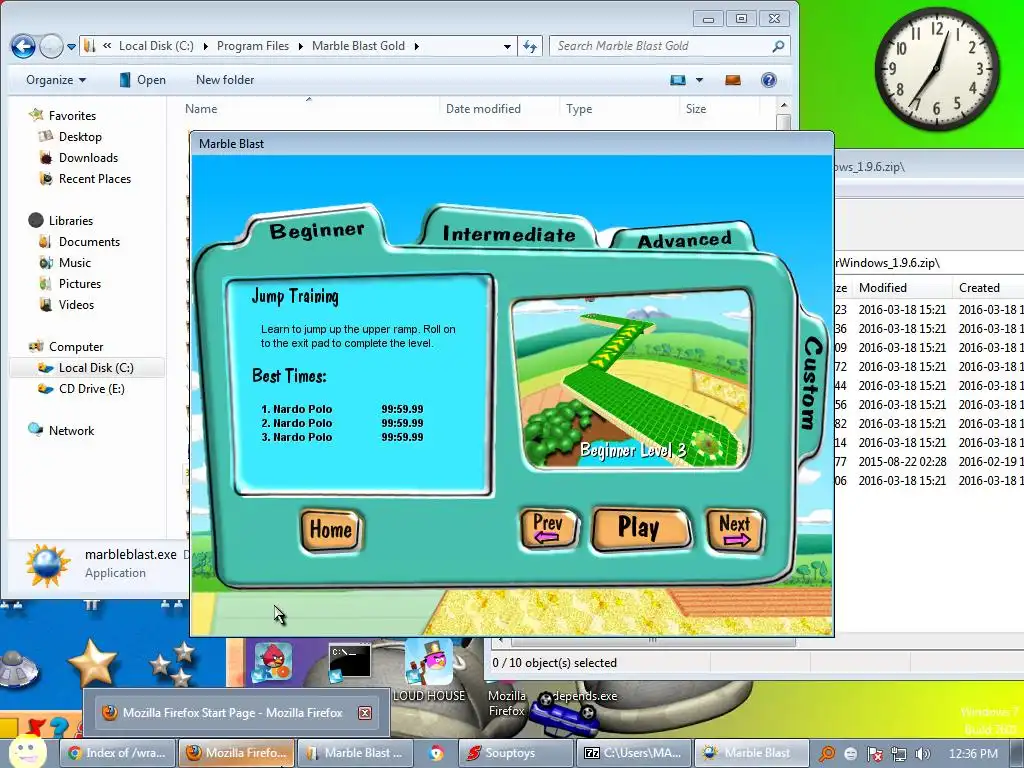Click the desktop clock gadget

[936, 68]
